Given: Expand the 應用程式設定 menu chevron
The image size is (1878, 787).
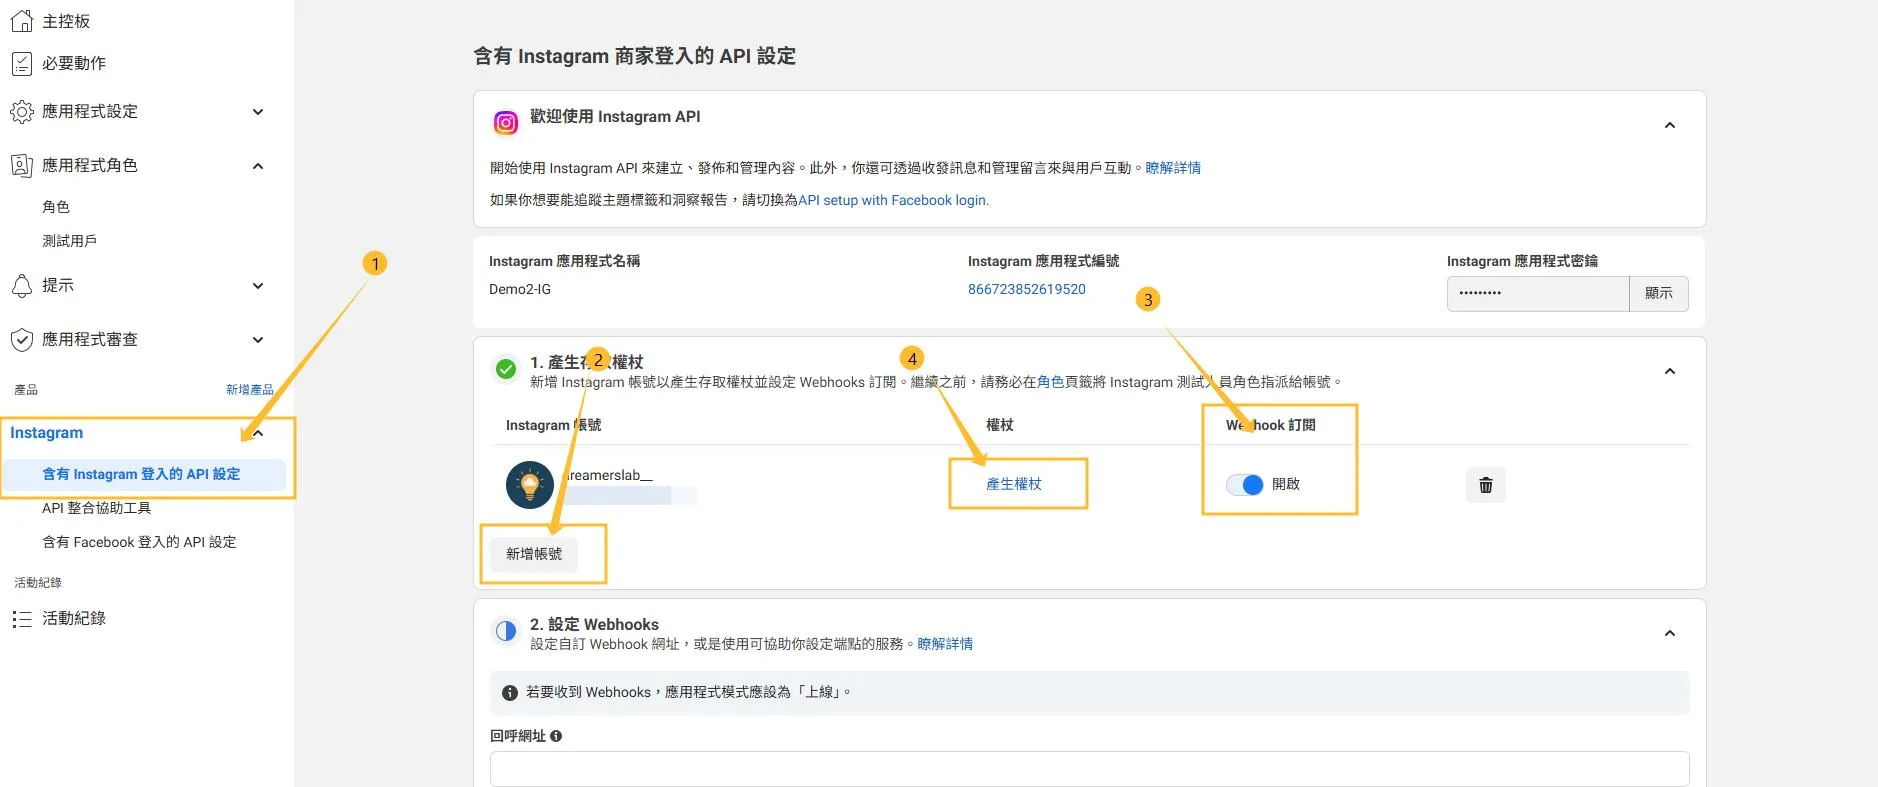Looking at the screenshot, I should tap(258, 112).
